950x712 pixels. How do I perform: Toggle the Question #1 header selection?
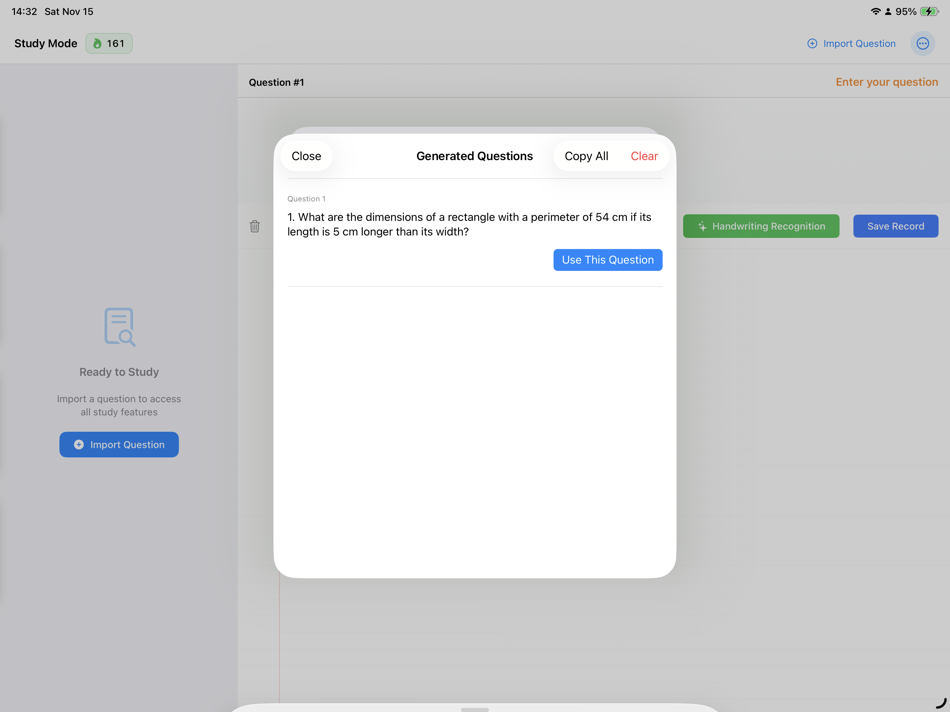pos(277,82)
